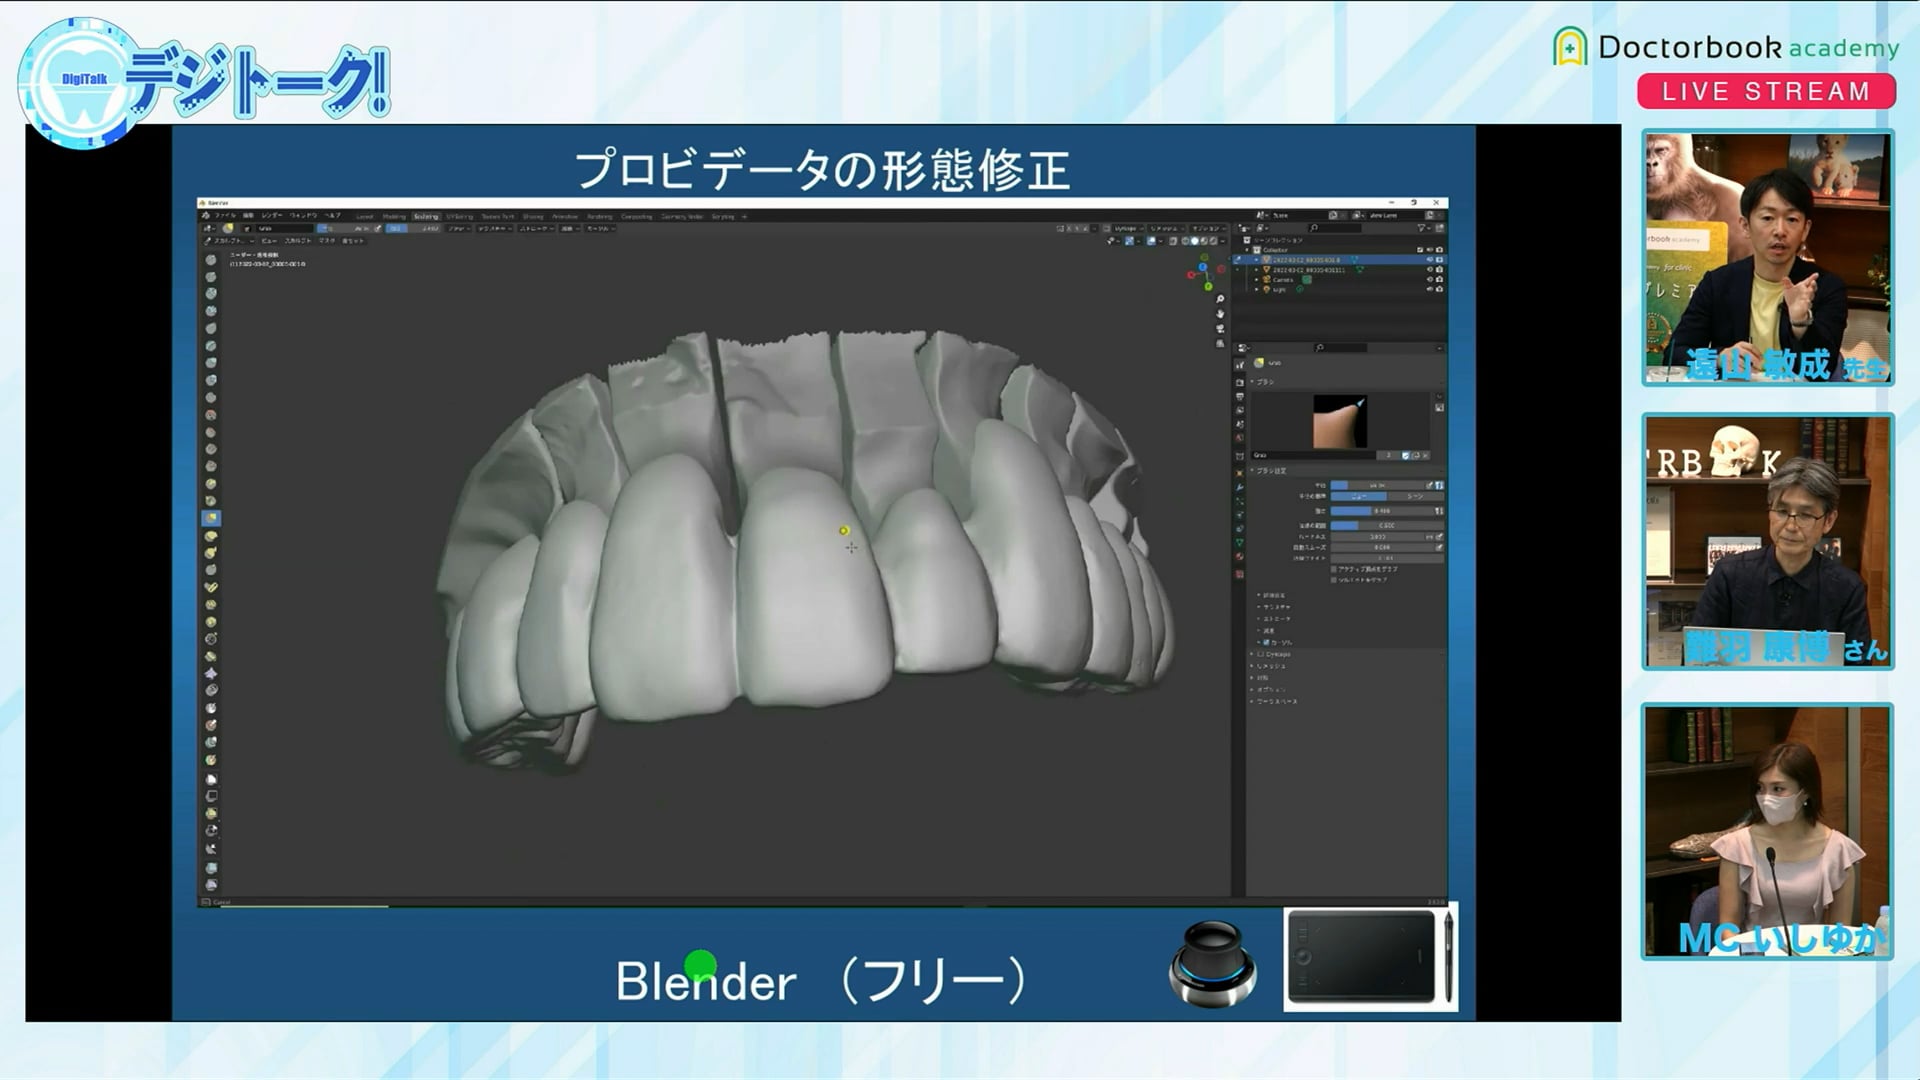Set radius unit to シーン
This screenshot has height=1080, width=1920.
click(1415, 497)
